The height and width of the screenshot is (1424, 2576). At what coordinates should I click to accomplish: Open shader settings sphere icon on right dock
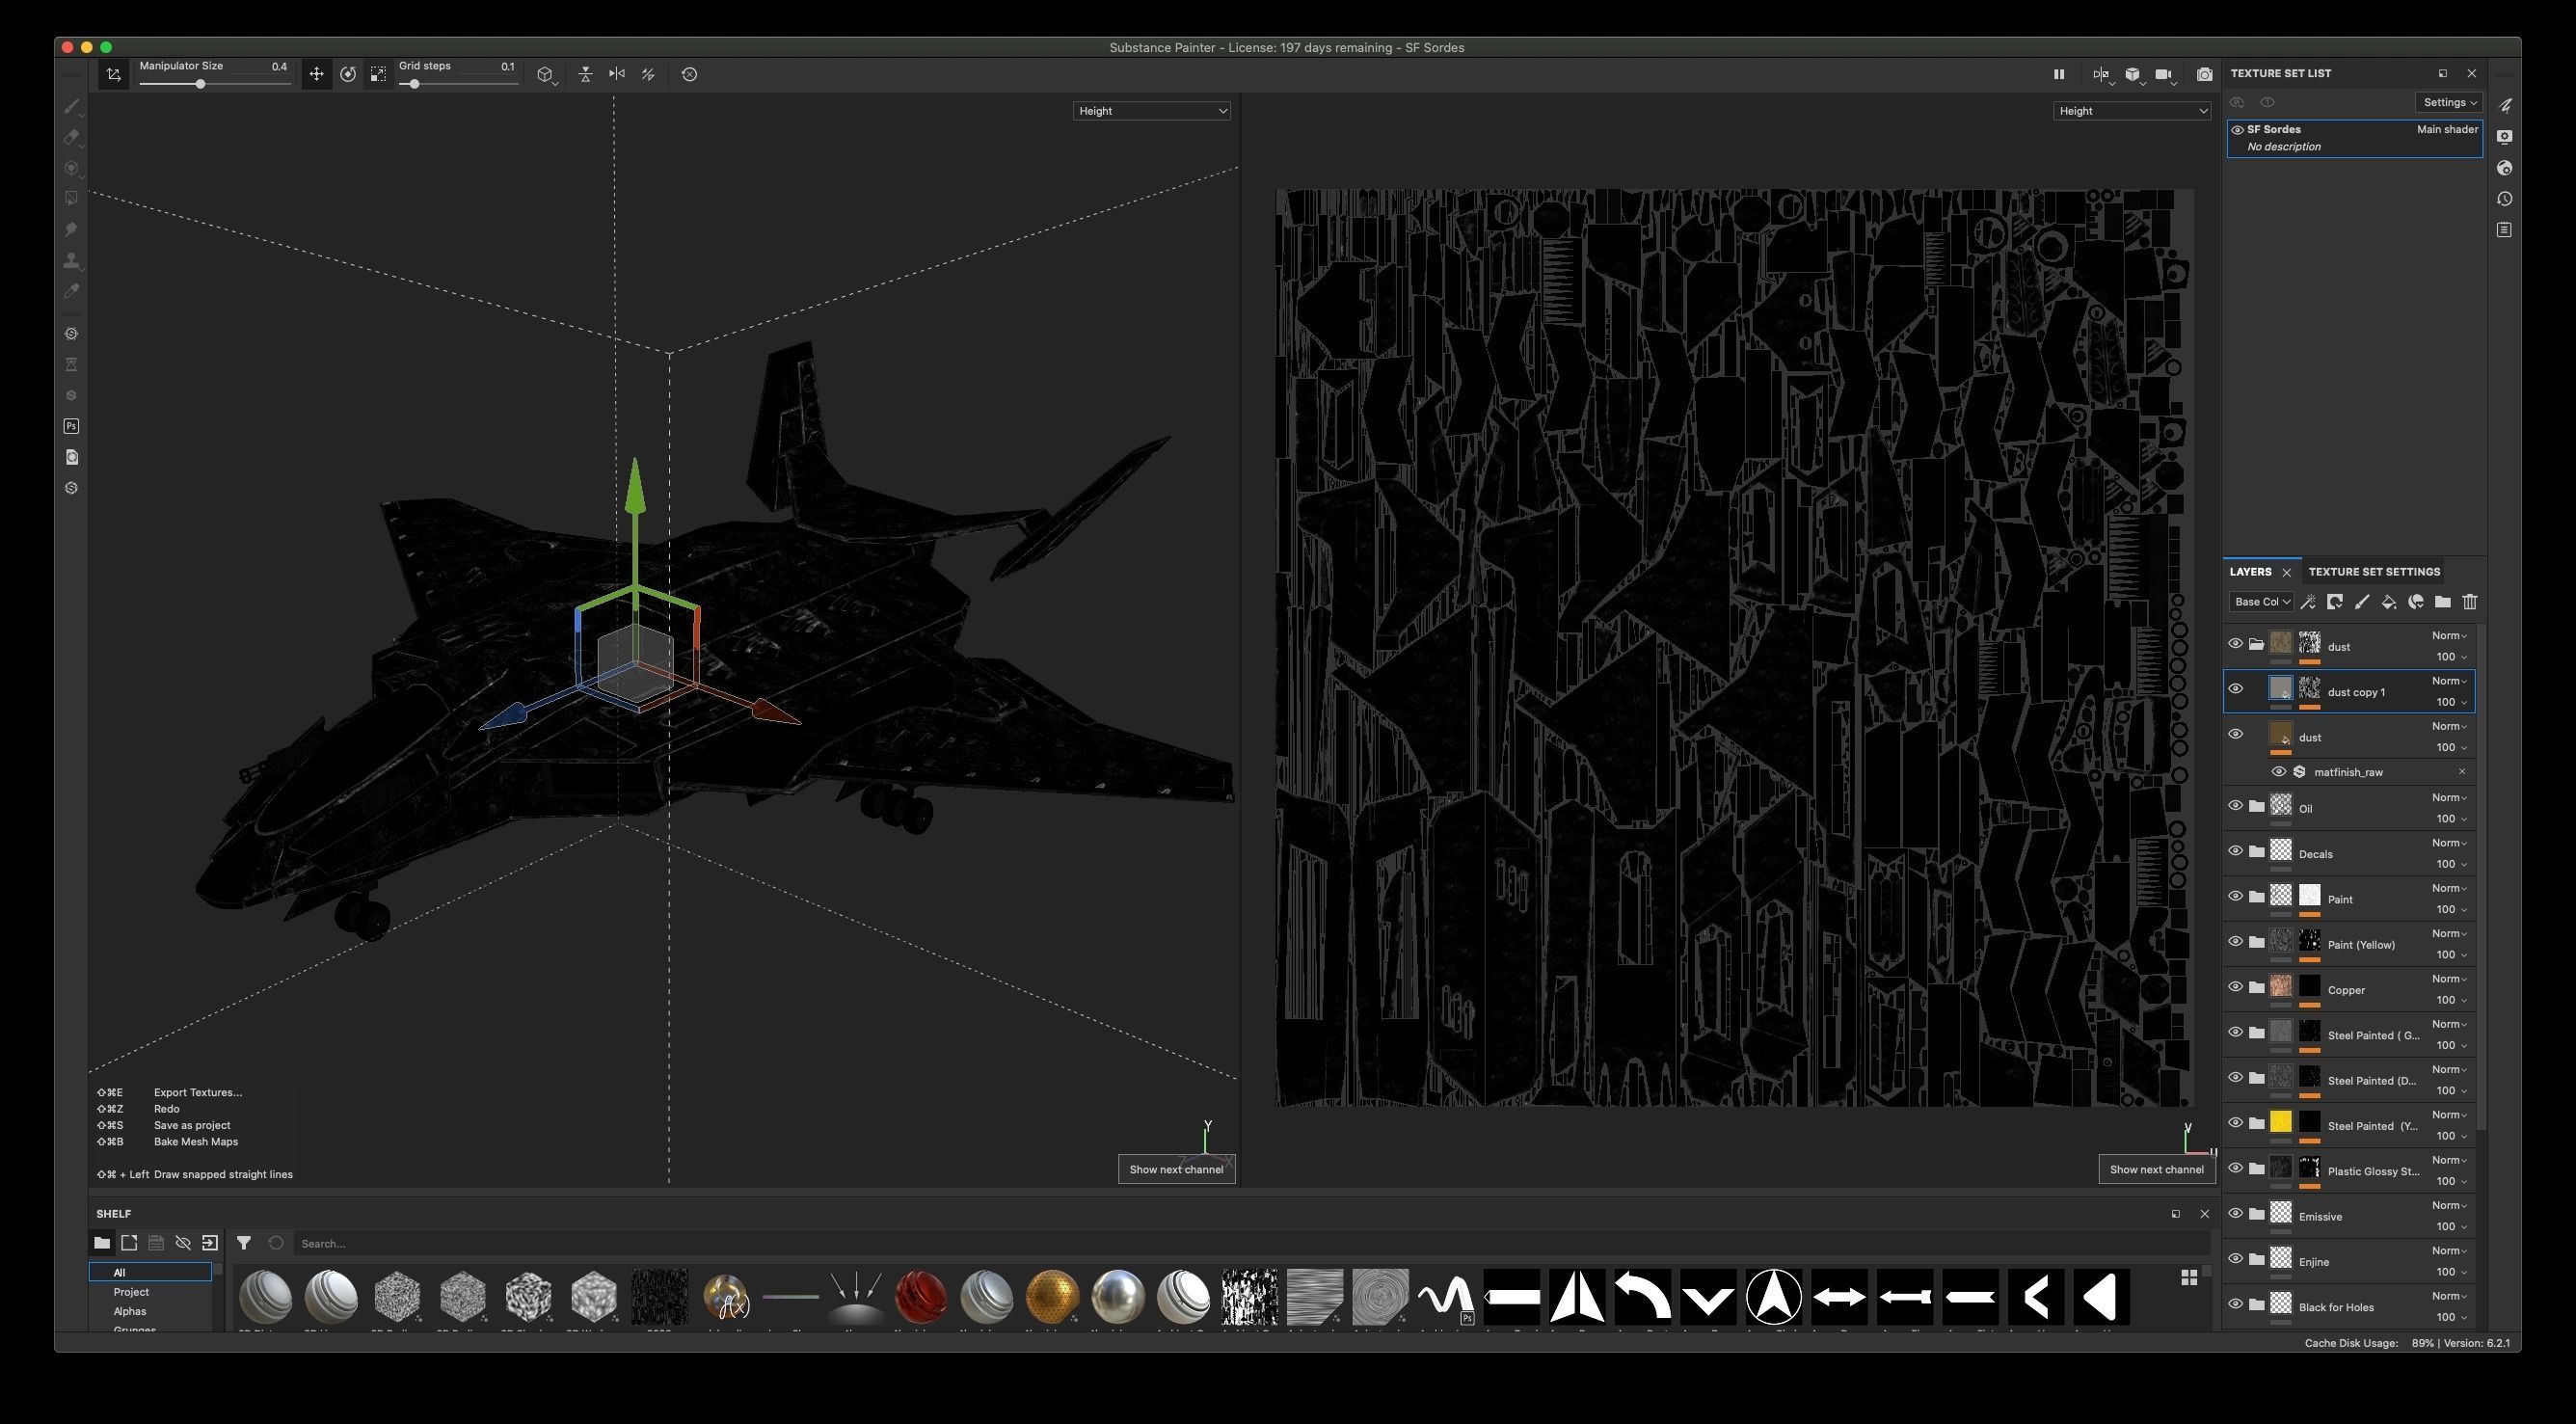(2504, 168)
